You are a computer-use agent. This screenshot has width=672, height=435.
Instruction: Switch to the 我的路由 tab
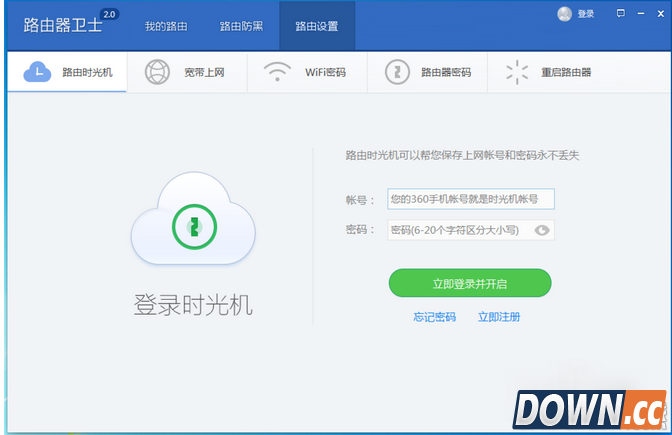(166, 26)
